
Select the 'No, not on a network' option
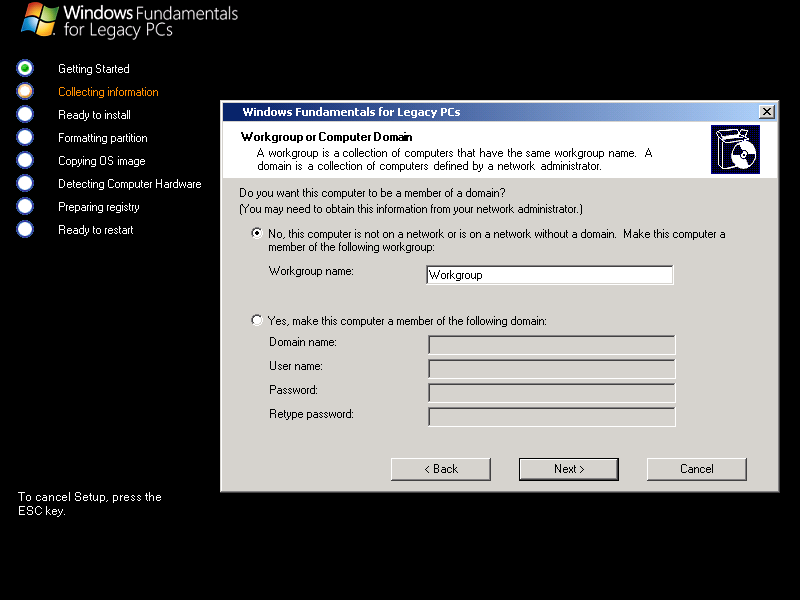(257, 234)
